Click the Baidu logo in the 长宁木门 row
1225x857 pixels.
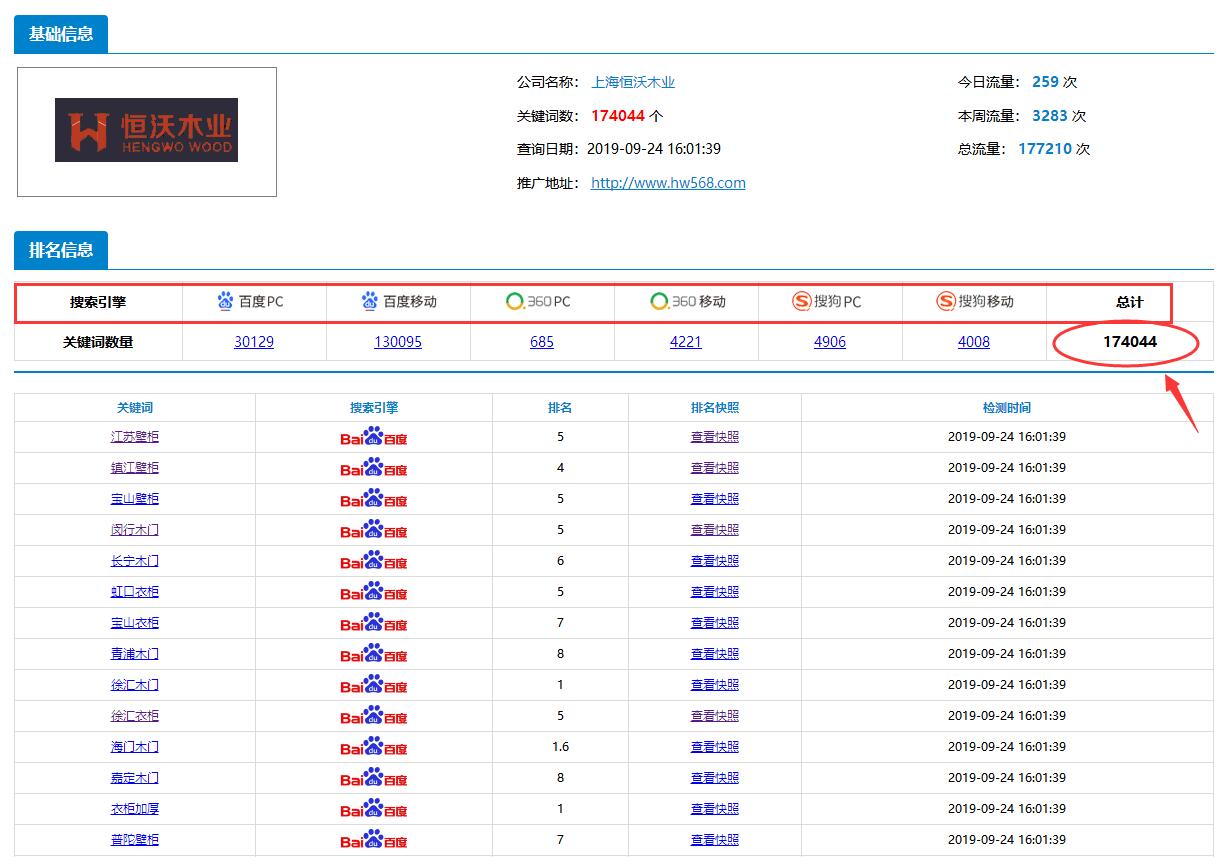(x=374, y=561)
